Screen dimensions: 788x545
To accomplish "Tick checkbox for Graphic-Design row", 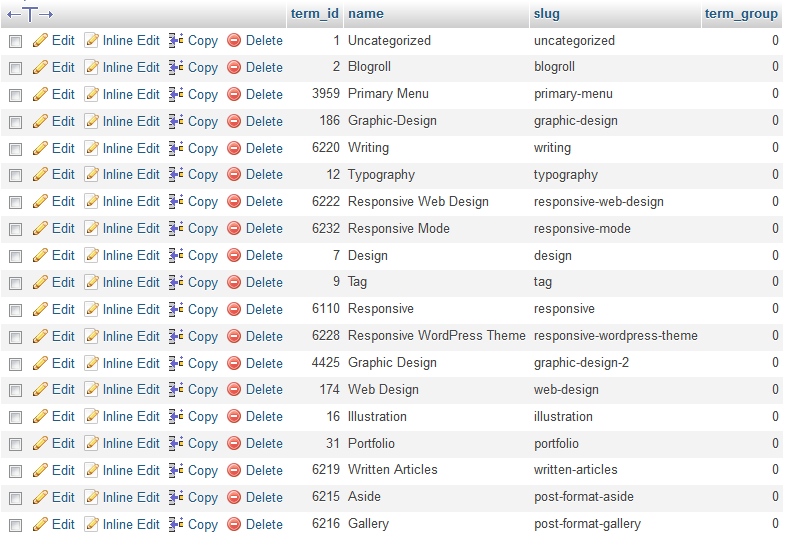I will [16, 122].
